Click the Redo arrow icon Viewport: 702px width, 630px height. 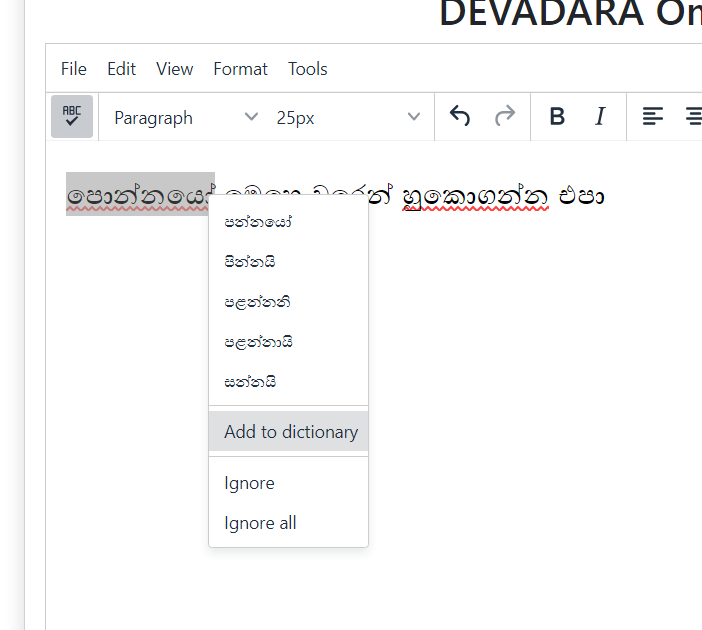pos(505,116)
